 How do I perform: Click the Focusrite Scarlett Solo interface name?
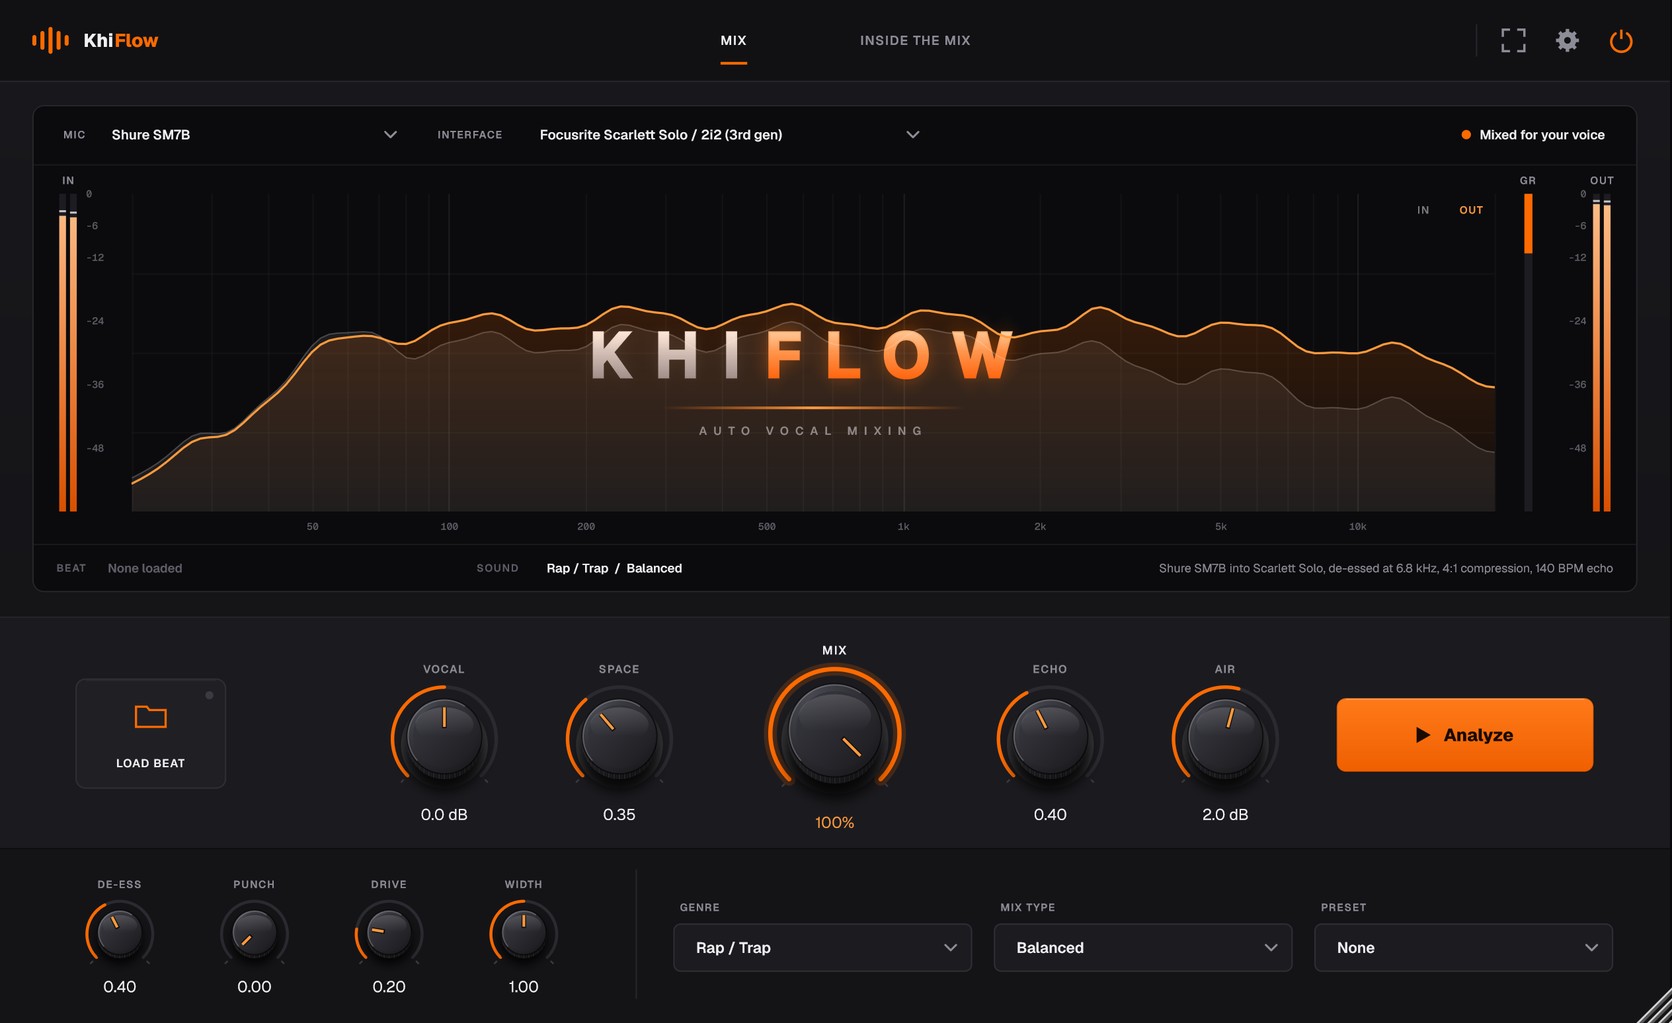tap(661, 135)
